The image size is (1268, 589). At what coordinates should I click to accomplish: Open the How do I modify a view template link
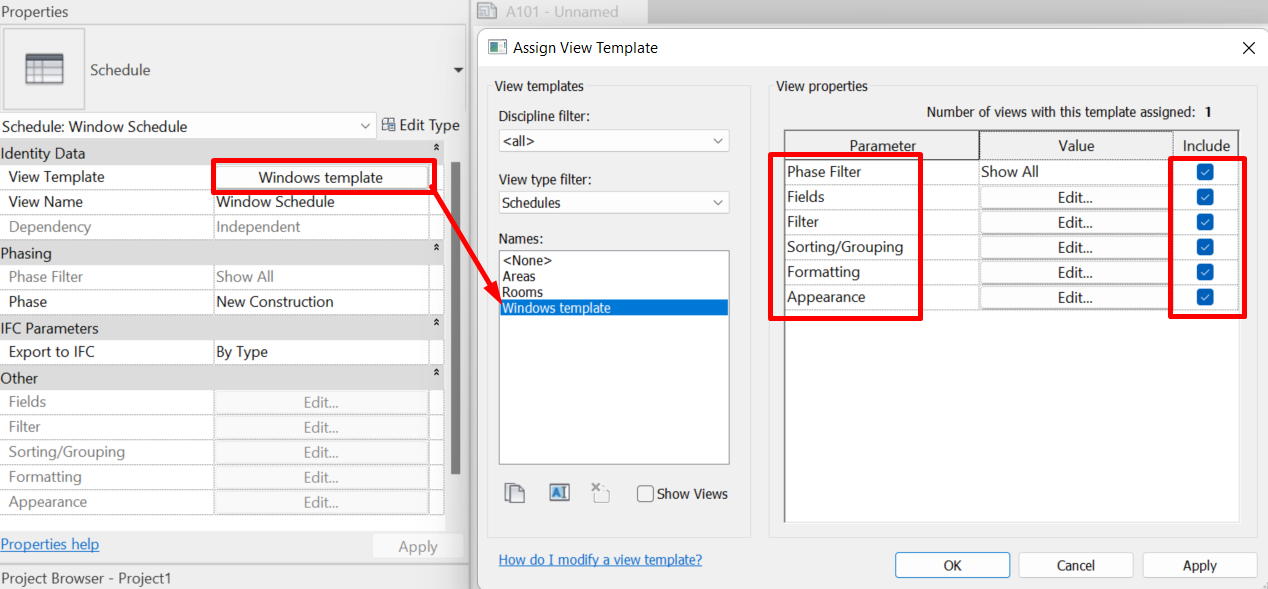600,560
